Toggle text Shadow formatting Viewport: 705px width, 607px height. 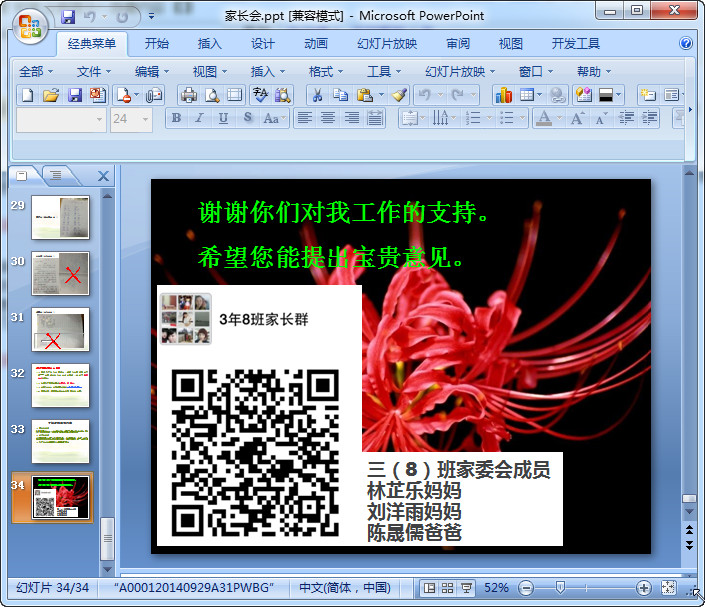[247, 118]
